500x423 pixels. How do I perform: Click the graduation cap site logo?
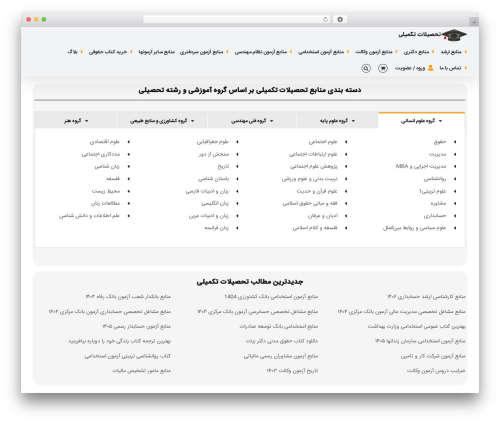(x=454, y=35)
